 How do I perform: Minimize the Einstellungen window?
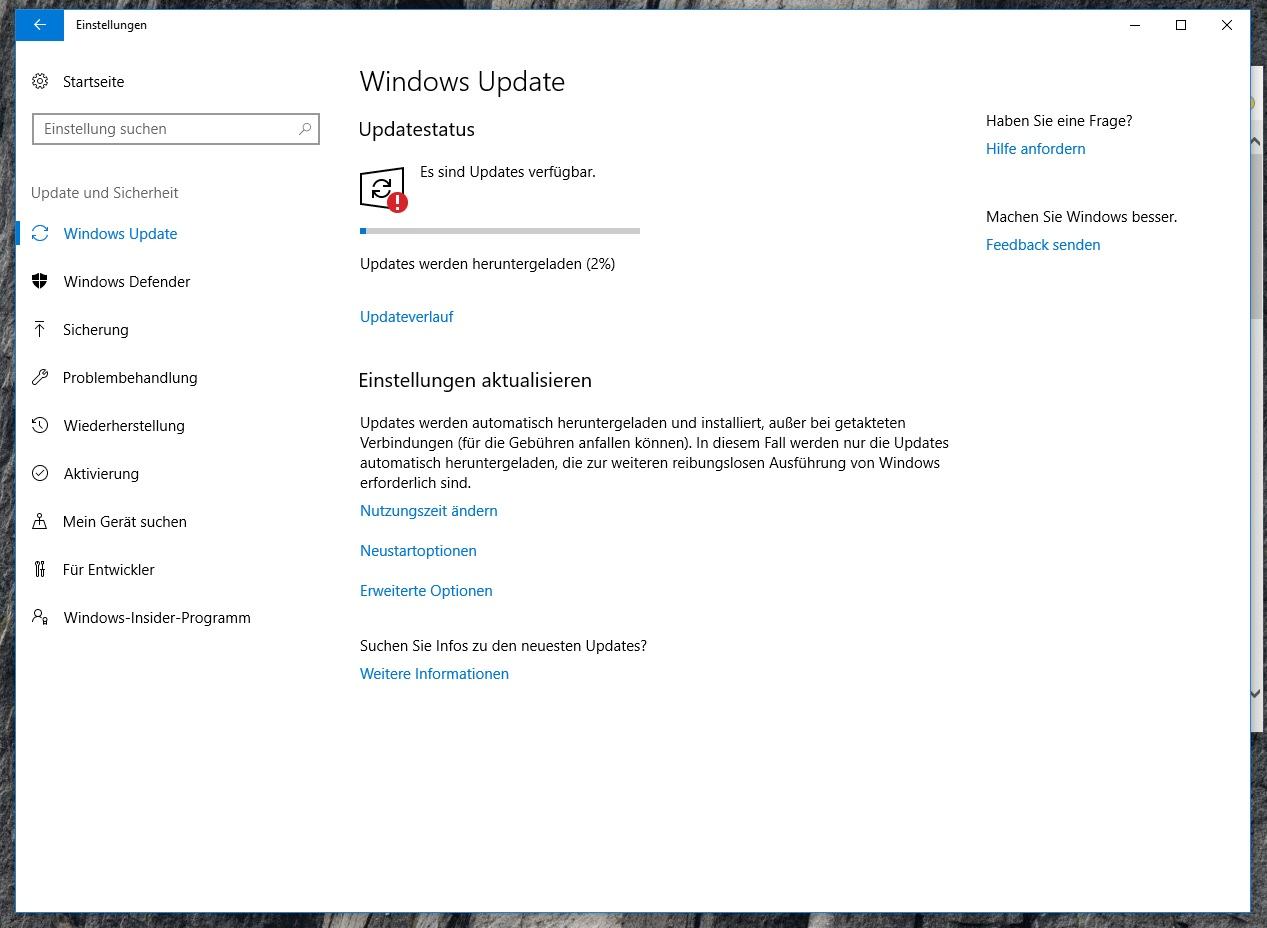(x=1135, y=25)
